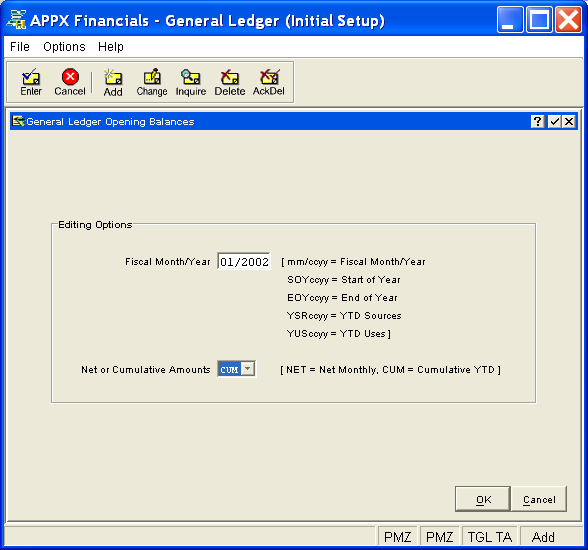Click the red Cancel toolbar icon
588x550 pixels.
(x=70, y=82)
